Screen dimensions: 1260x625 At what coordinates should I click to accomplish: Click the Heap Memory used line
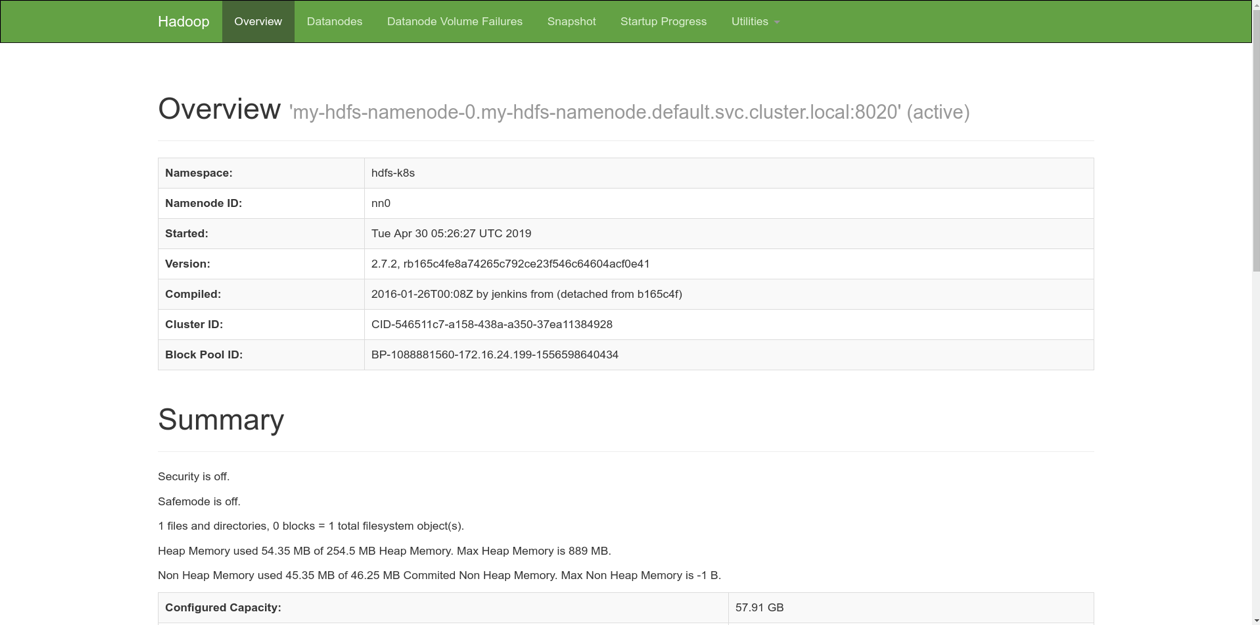pyautogui.click(x=384, y=551)
